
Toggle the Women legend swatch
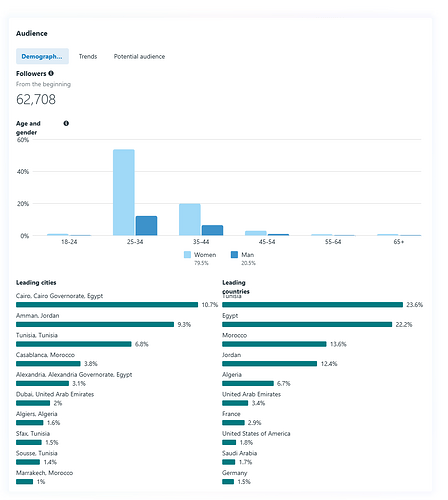(187, 255)
